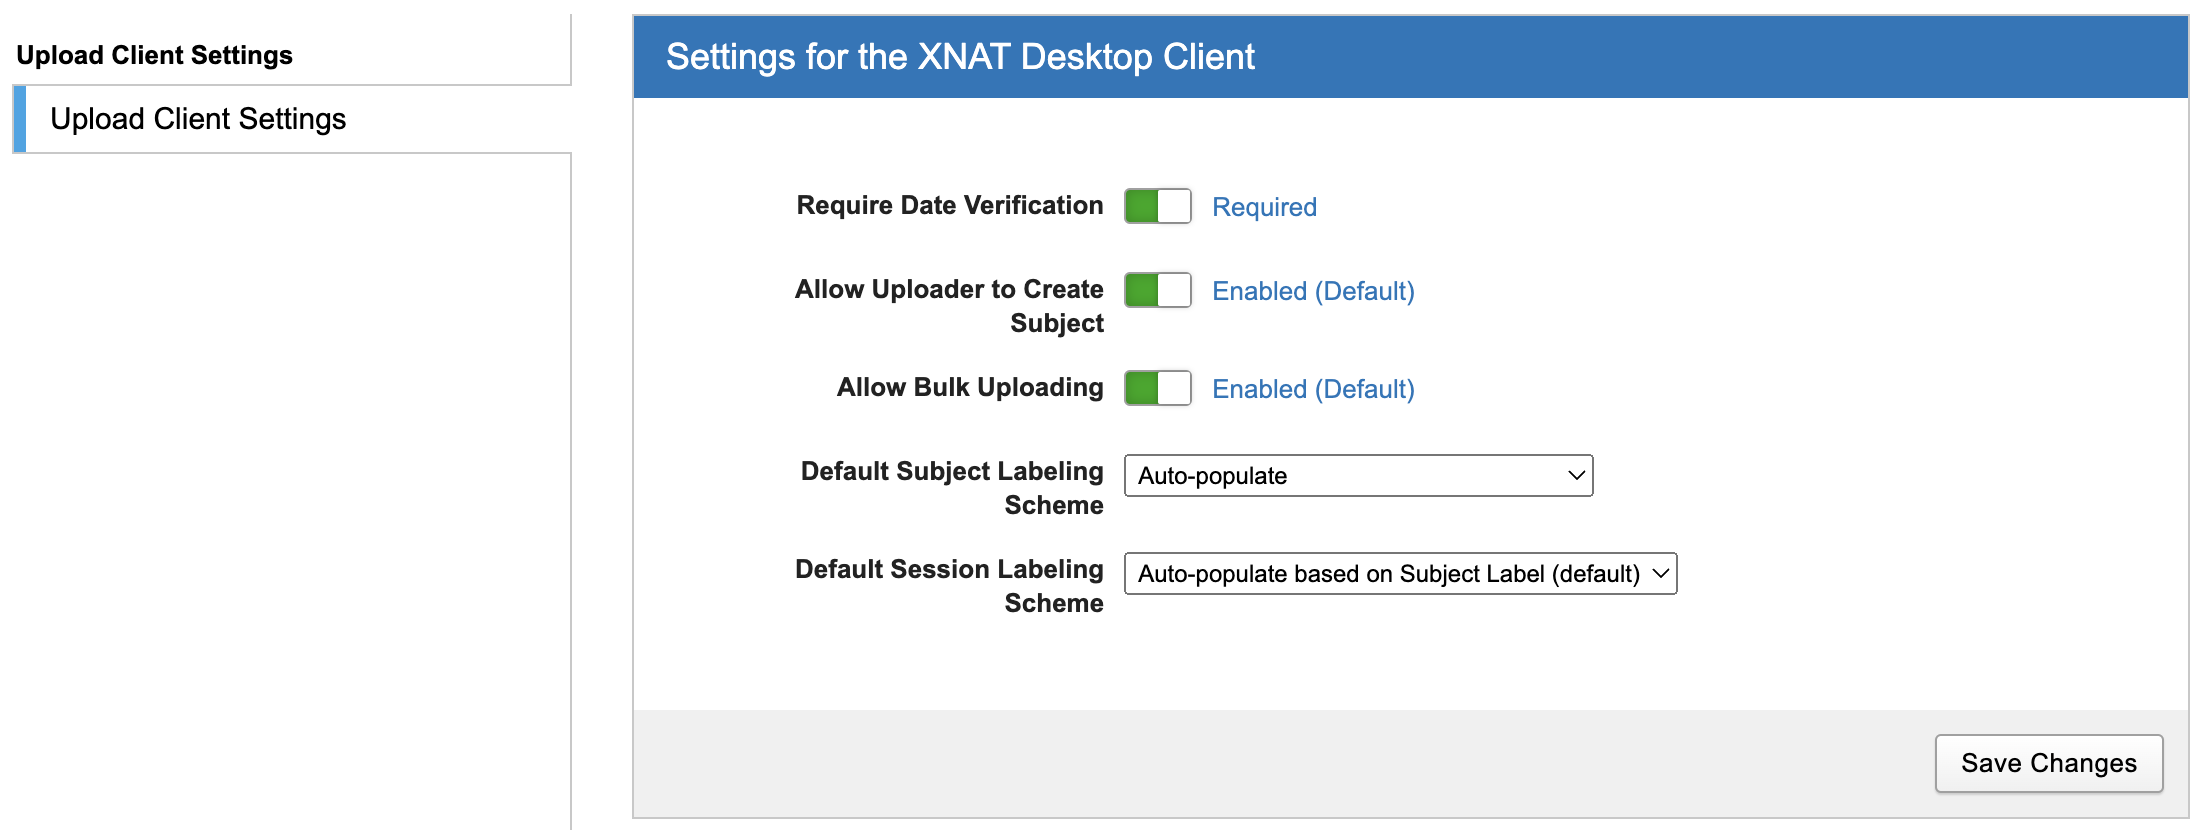
Task: Click the Default Session Labeling Scheme label
Action: (949, 585)
